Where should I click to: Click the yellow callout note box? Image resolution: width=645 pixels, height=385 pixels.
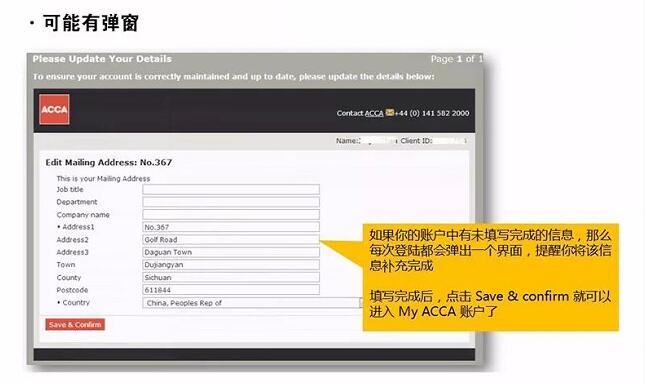tap(490, 277)
